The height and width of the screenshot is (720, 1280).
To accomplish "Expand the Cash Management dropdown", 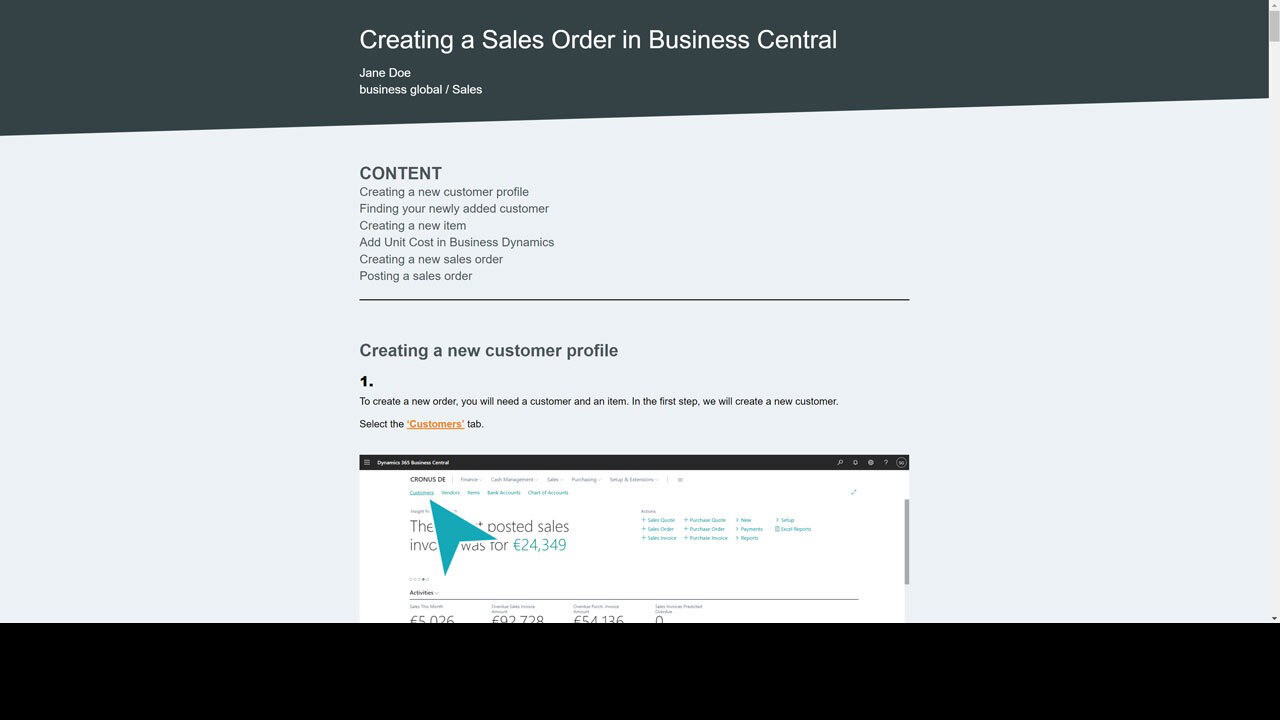I will point(513,480).
